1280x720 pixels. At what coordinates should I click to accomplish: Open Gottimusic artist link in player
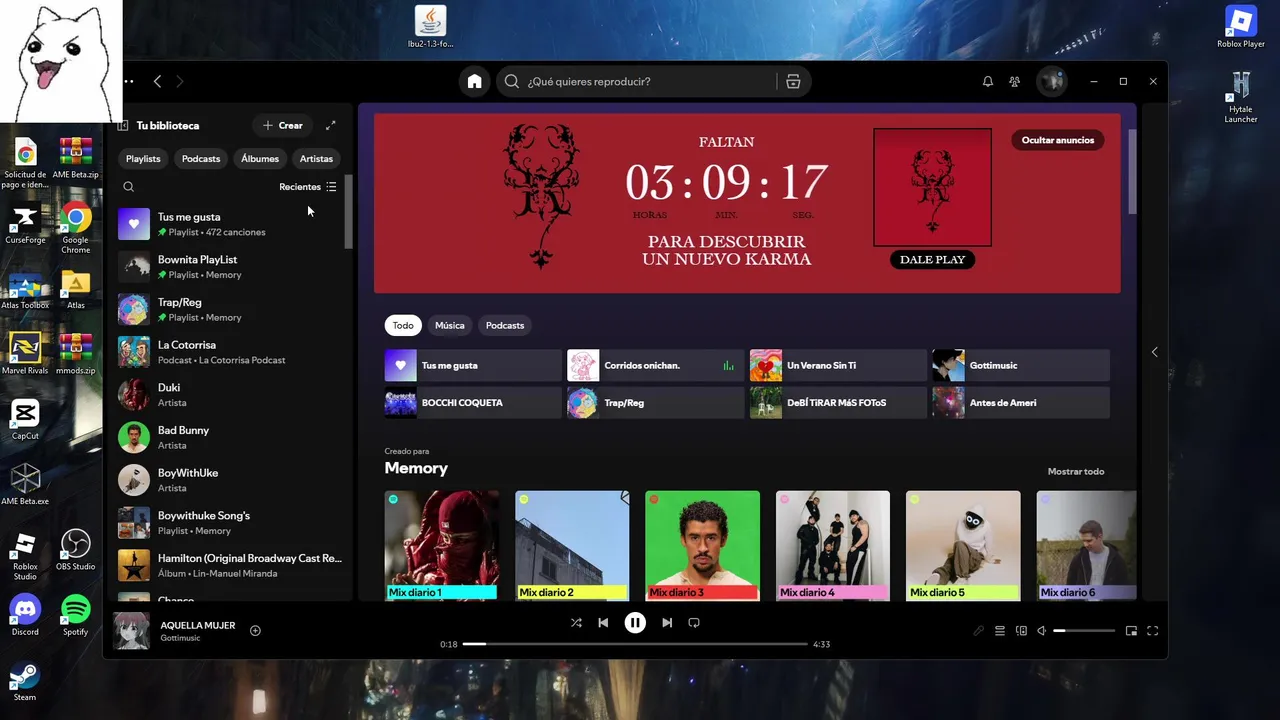pos(181,638)
